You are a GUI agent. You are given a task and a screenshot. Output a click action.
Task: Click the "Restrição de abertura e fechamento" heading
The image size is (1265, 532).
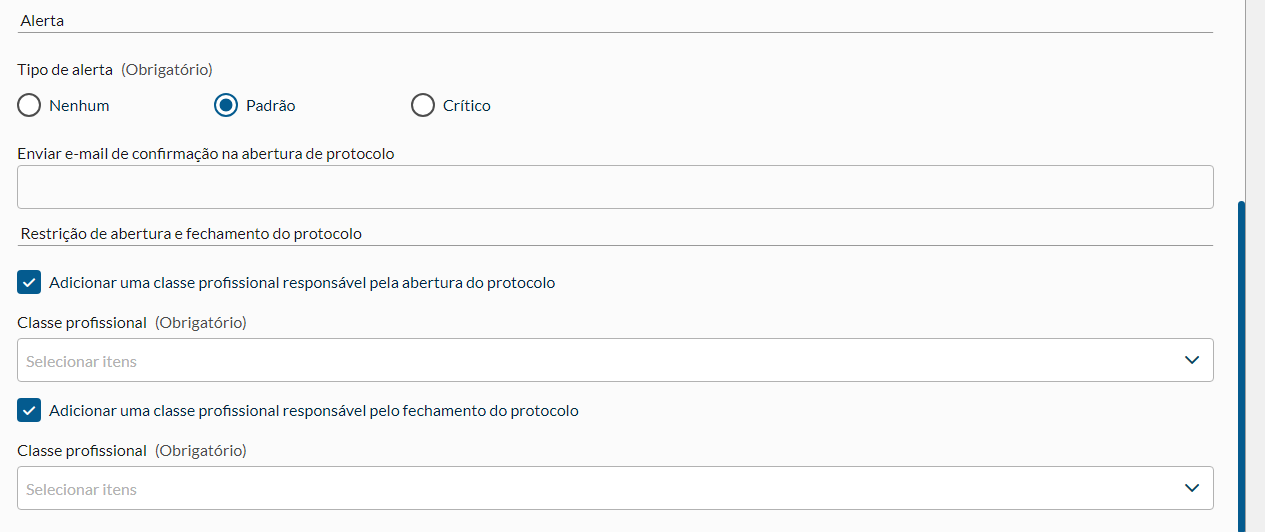tap(191, 234)
